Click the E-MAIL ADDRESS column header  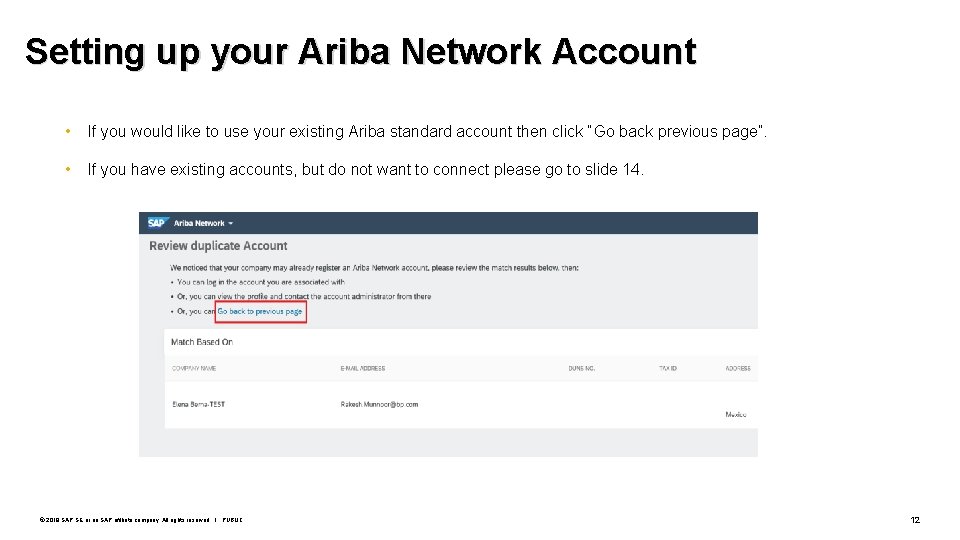362,369
